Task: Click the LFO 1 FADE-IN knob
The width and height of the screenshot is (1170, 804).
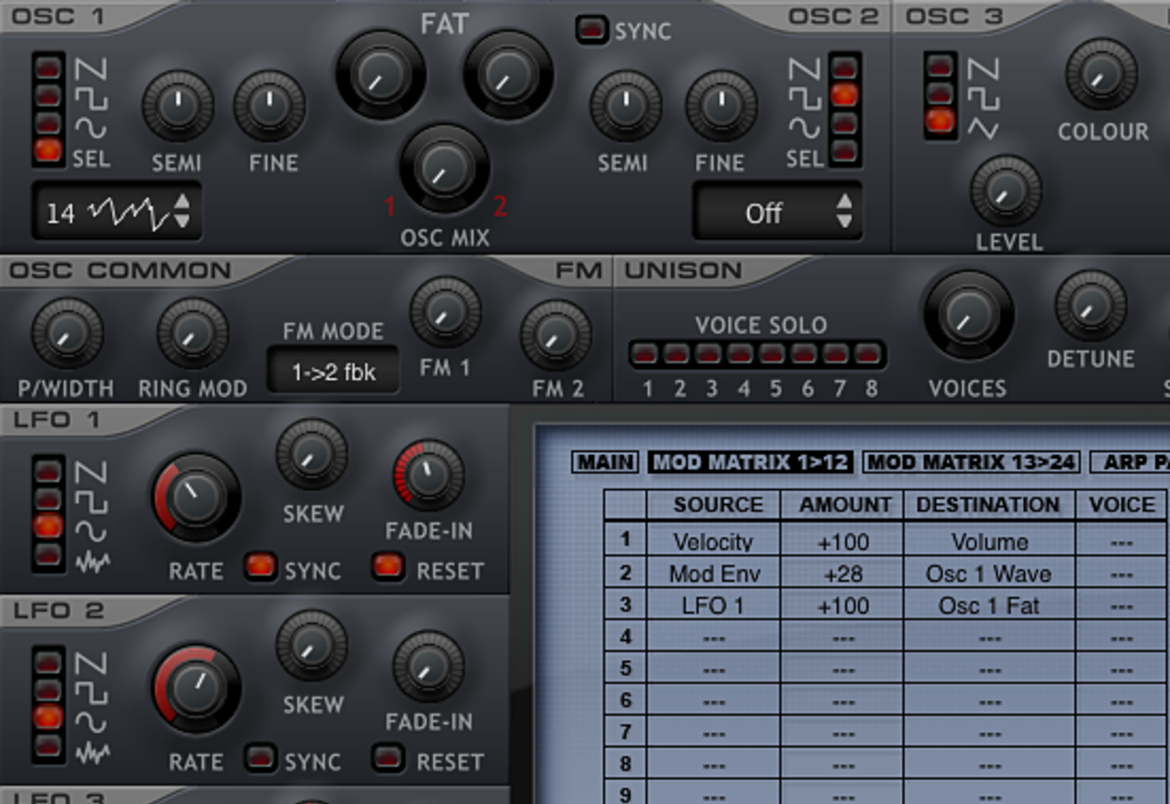Action: [428, 476]
